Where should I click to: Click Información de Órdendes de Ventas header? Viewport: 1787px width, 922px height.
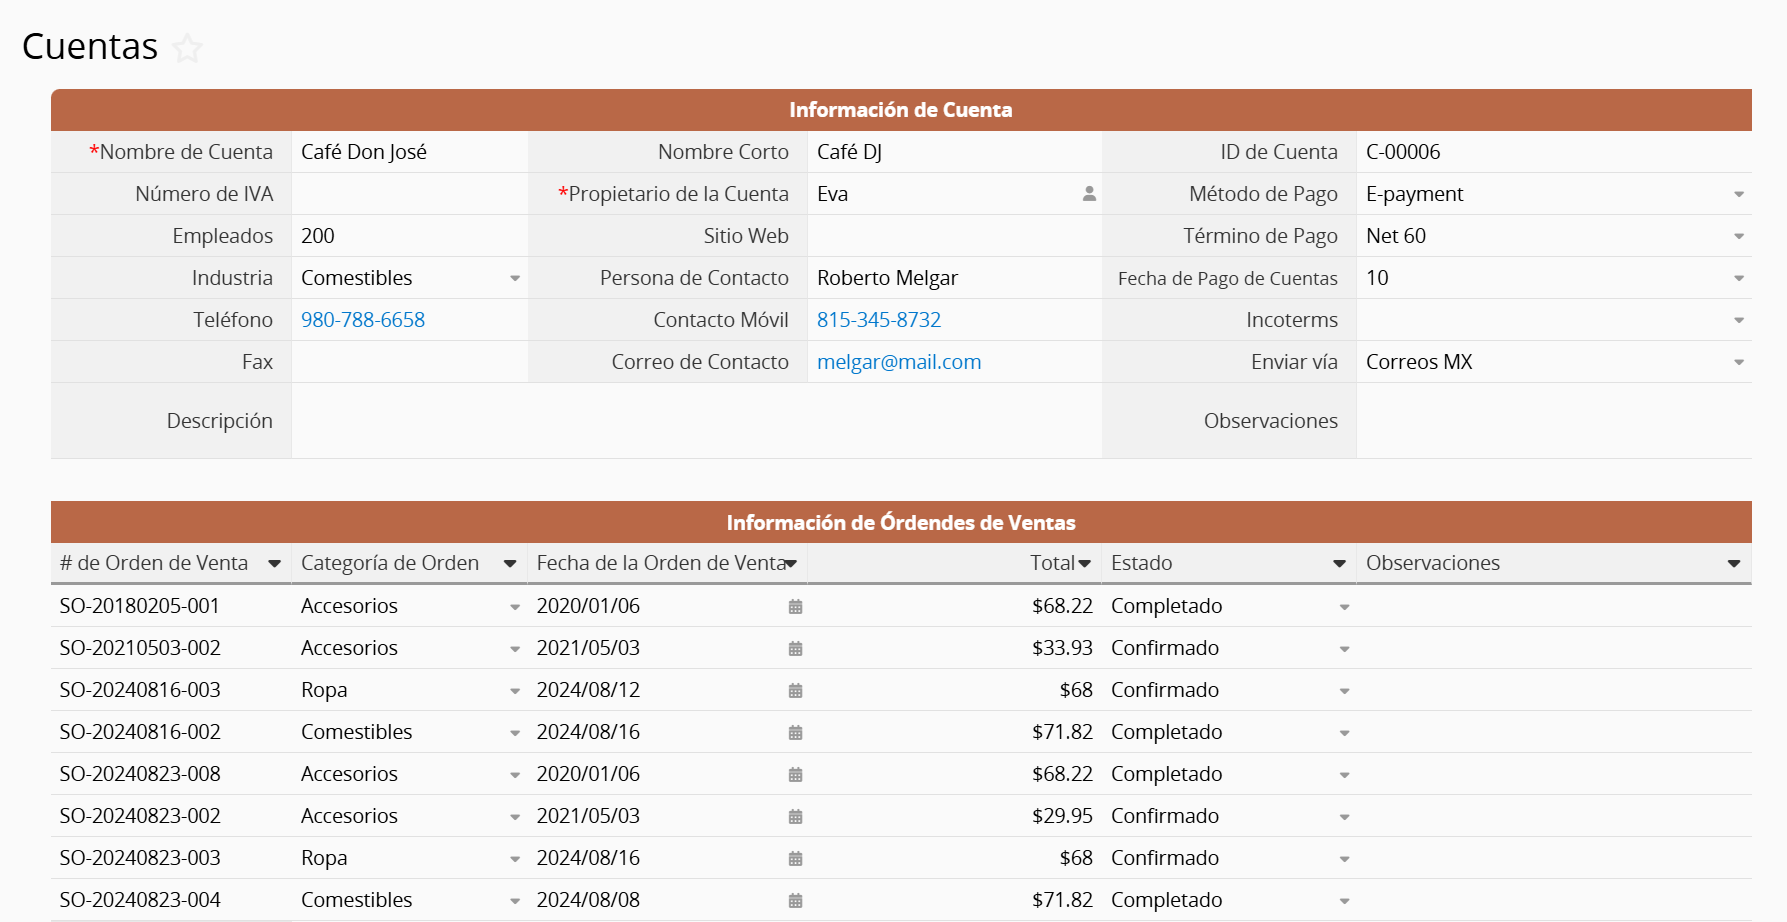tap(901, 522)
